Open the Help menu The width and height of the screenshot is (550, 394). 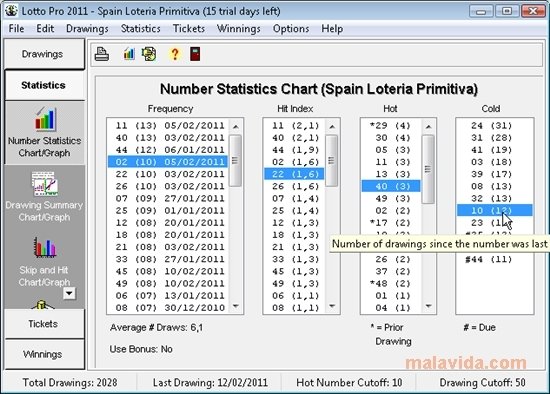[x=332, y=29]
